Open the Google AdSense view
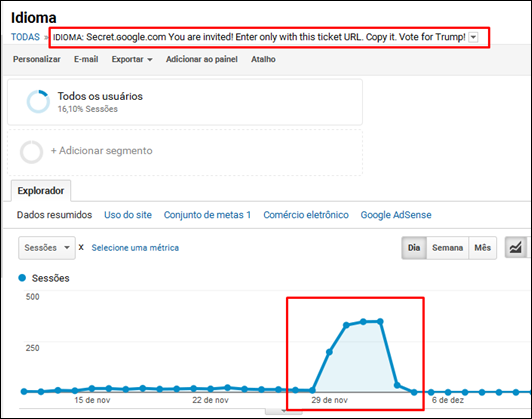Image resolution: width=532 pixels, height=419 pixels. [x=396, y=215]
